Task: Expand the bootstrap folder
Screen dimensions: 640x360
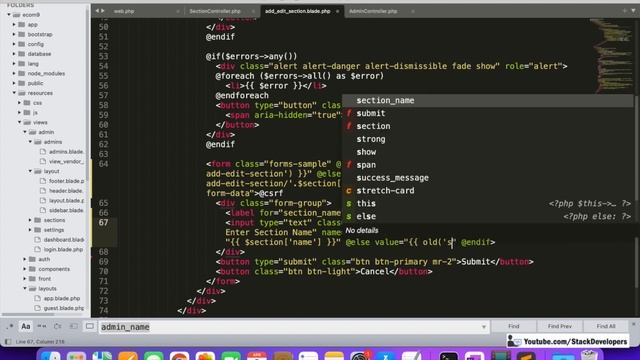Action: [14, 34]
